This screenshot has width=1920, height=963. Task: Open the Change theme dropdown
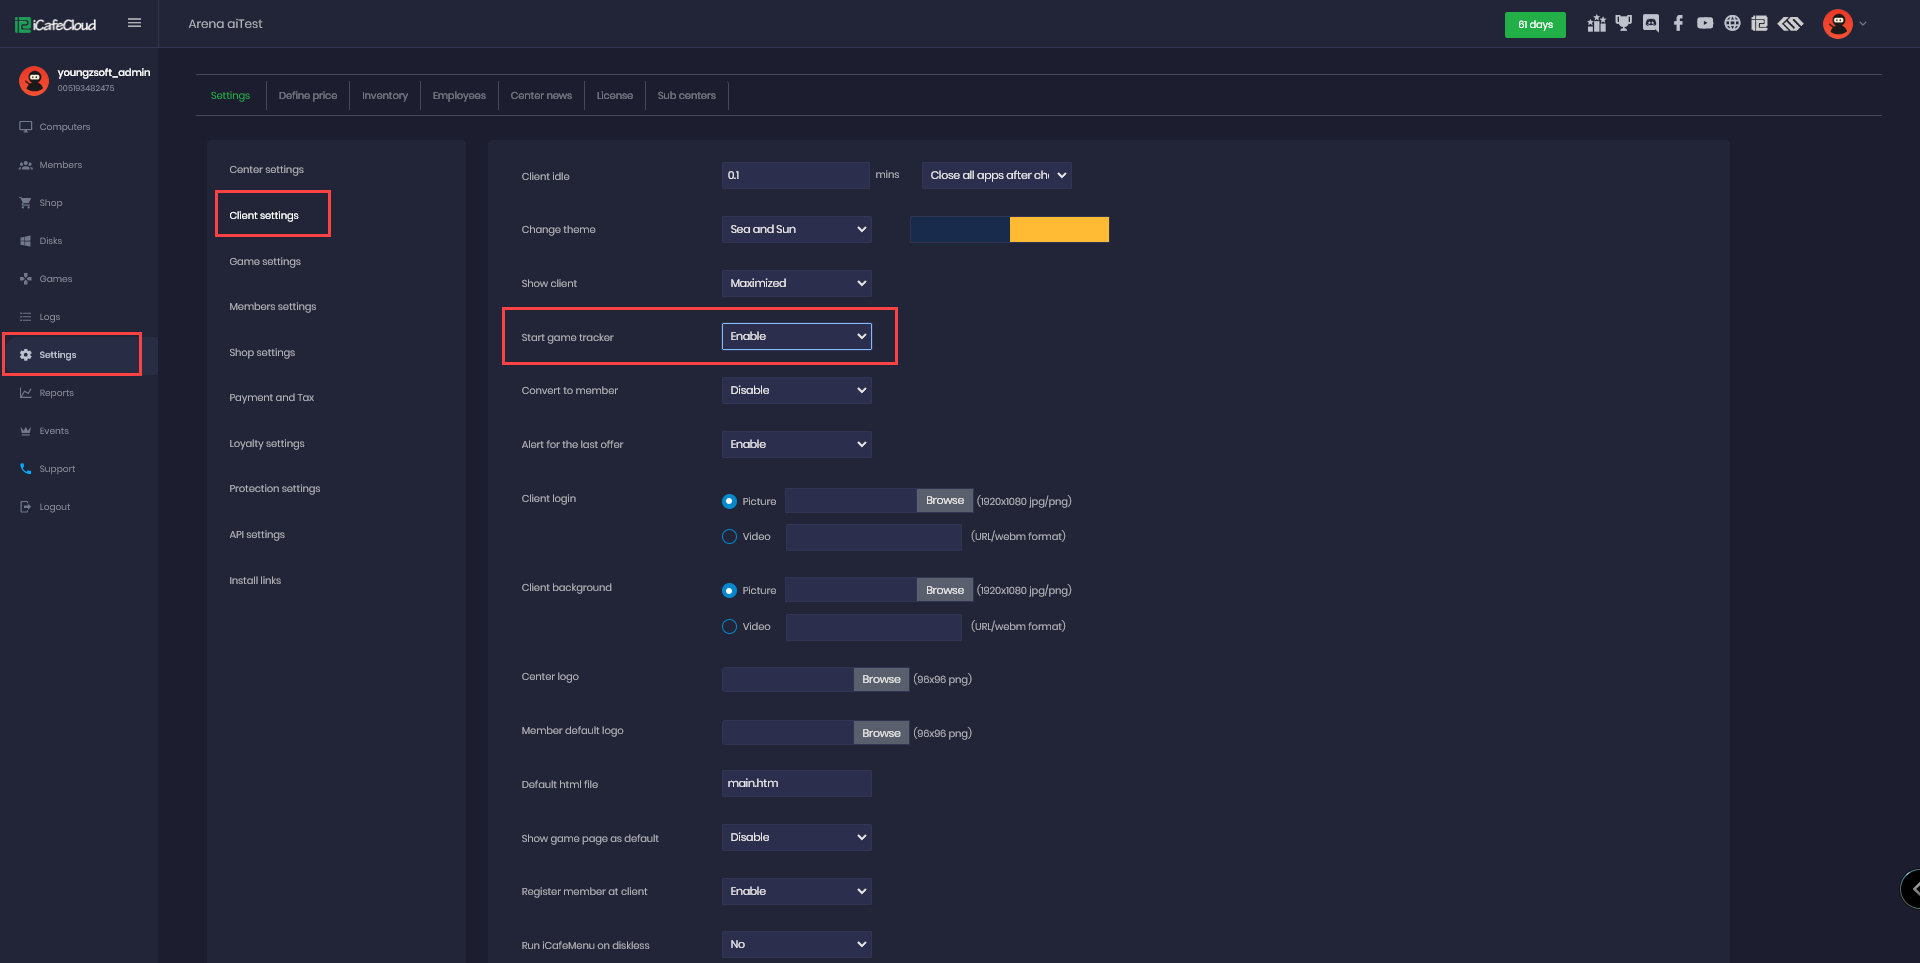click(x=796, y=230)
